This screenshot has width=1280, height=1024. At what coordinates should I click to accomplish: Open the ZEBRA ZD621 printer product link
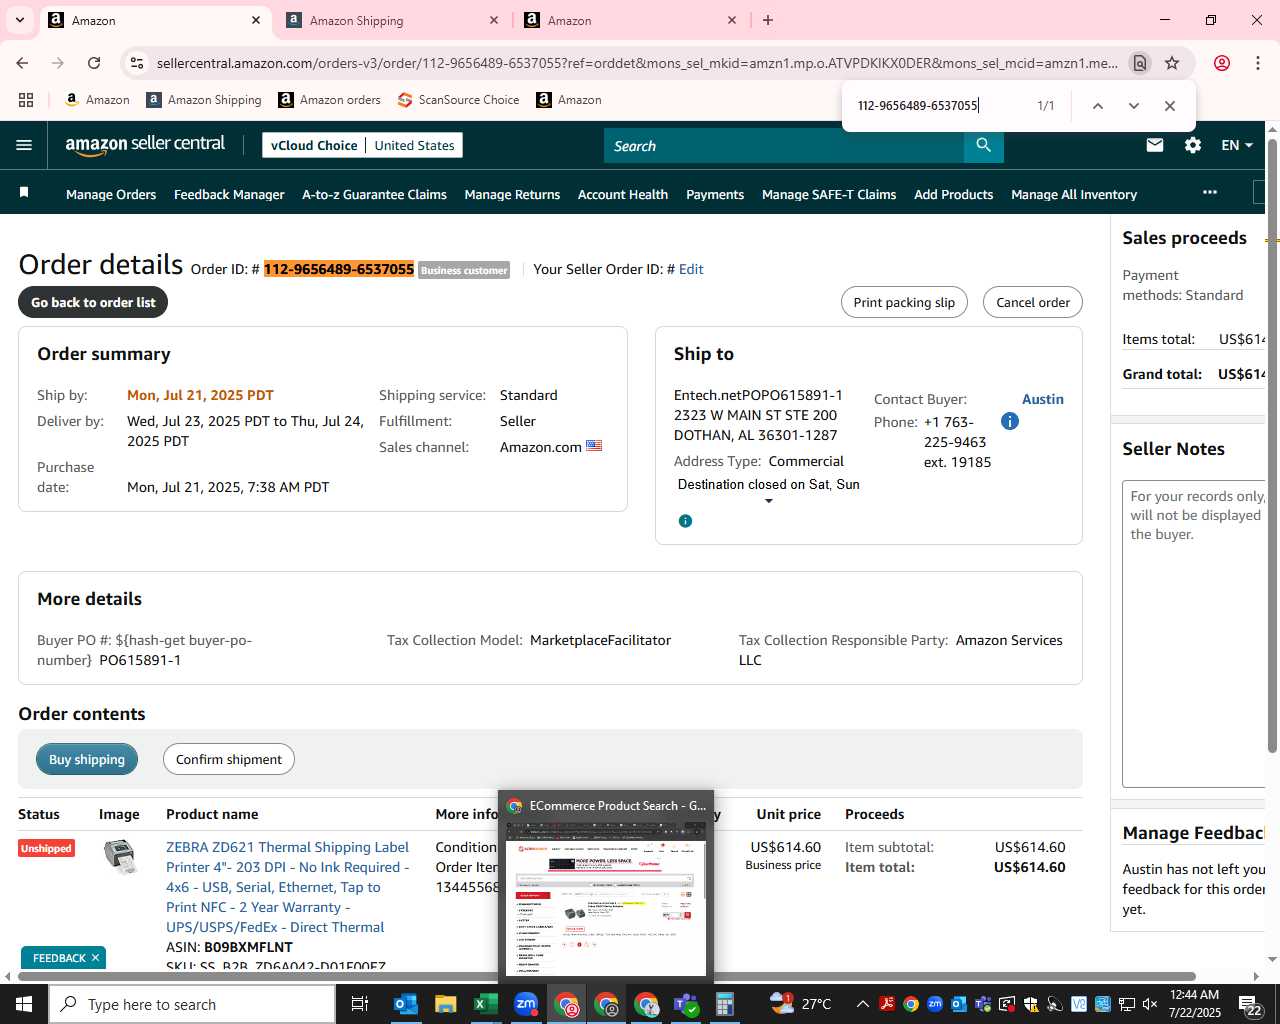click(288, 887)
